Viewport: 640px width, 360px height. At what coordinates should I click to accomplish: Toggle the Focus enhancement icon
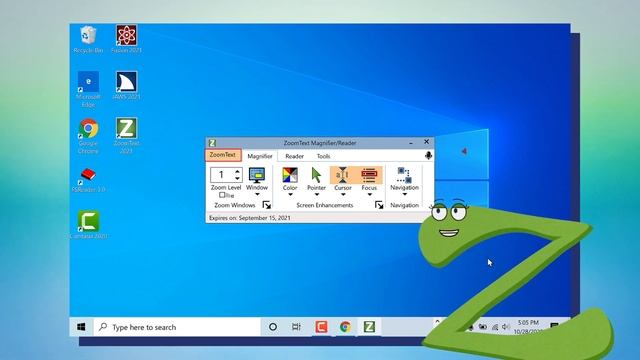[x=369, y=175]
